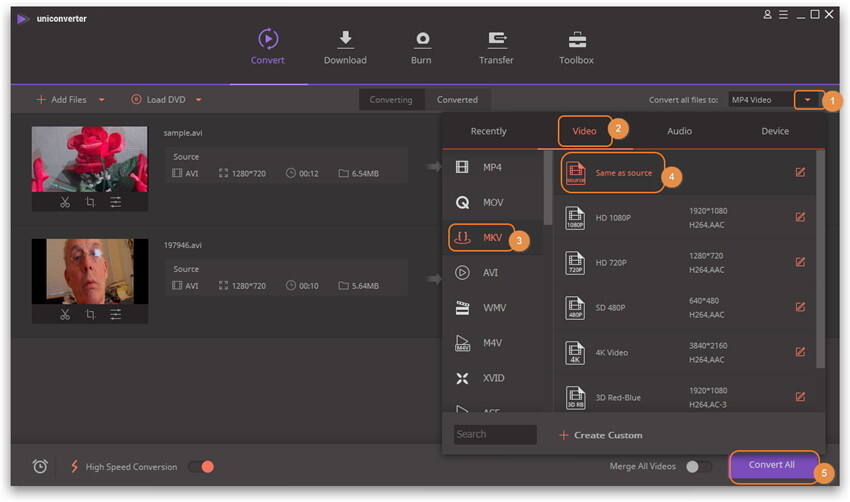Click the format Search field

coord(495,434)
